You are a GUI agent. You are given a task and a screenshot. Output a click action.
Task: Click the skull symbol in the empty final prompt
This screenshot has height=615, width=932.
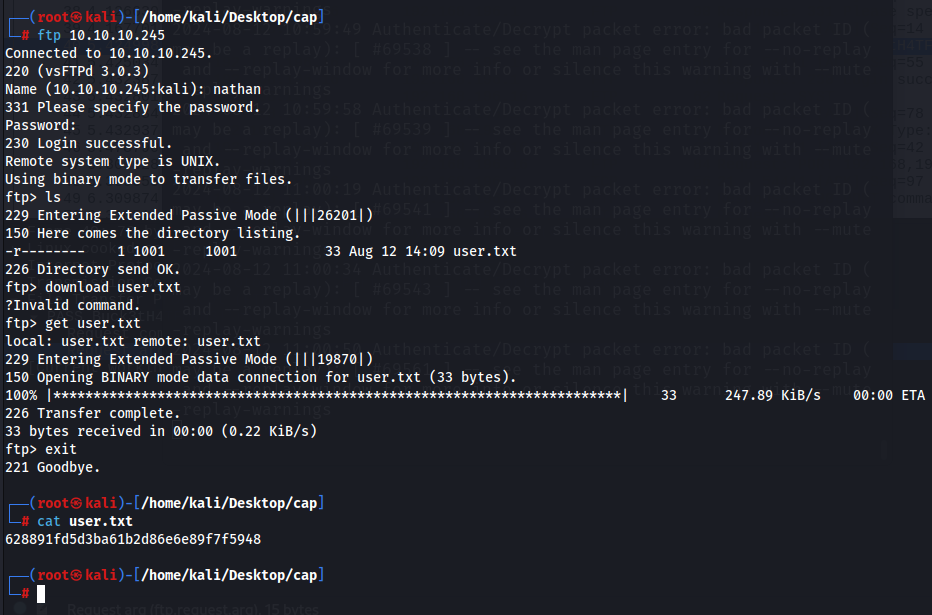(77, 575)
